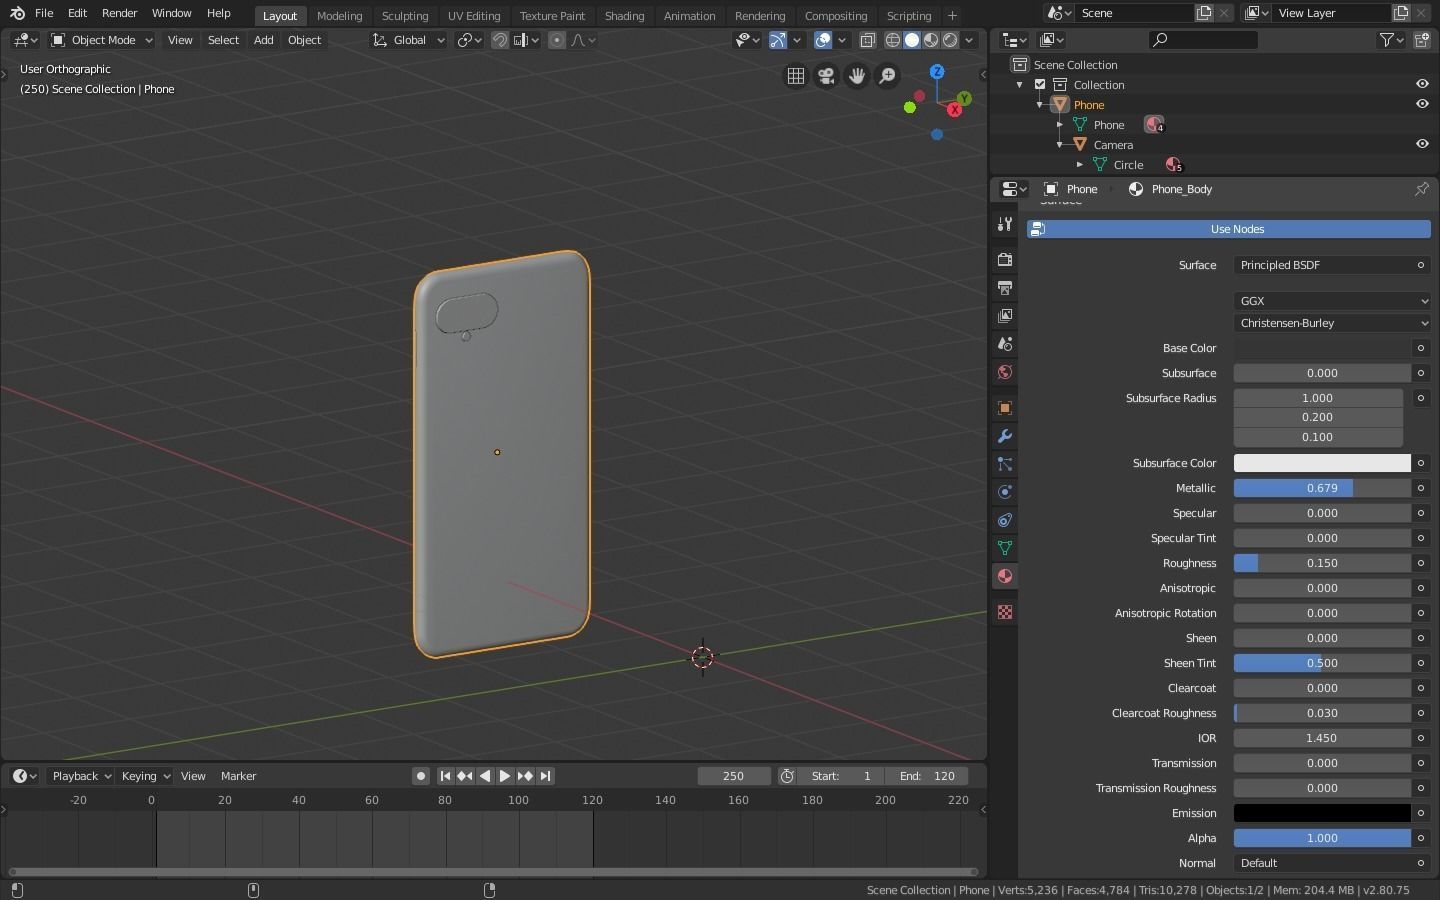Toggle show gizmo button
This screenshot has height=900, width=1440.
777,40
